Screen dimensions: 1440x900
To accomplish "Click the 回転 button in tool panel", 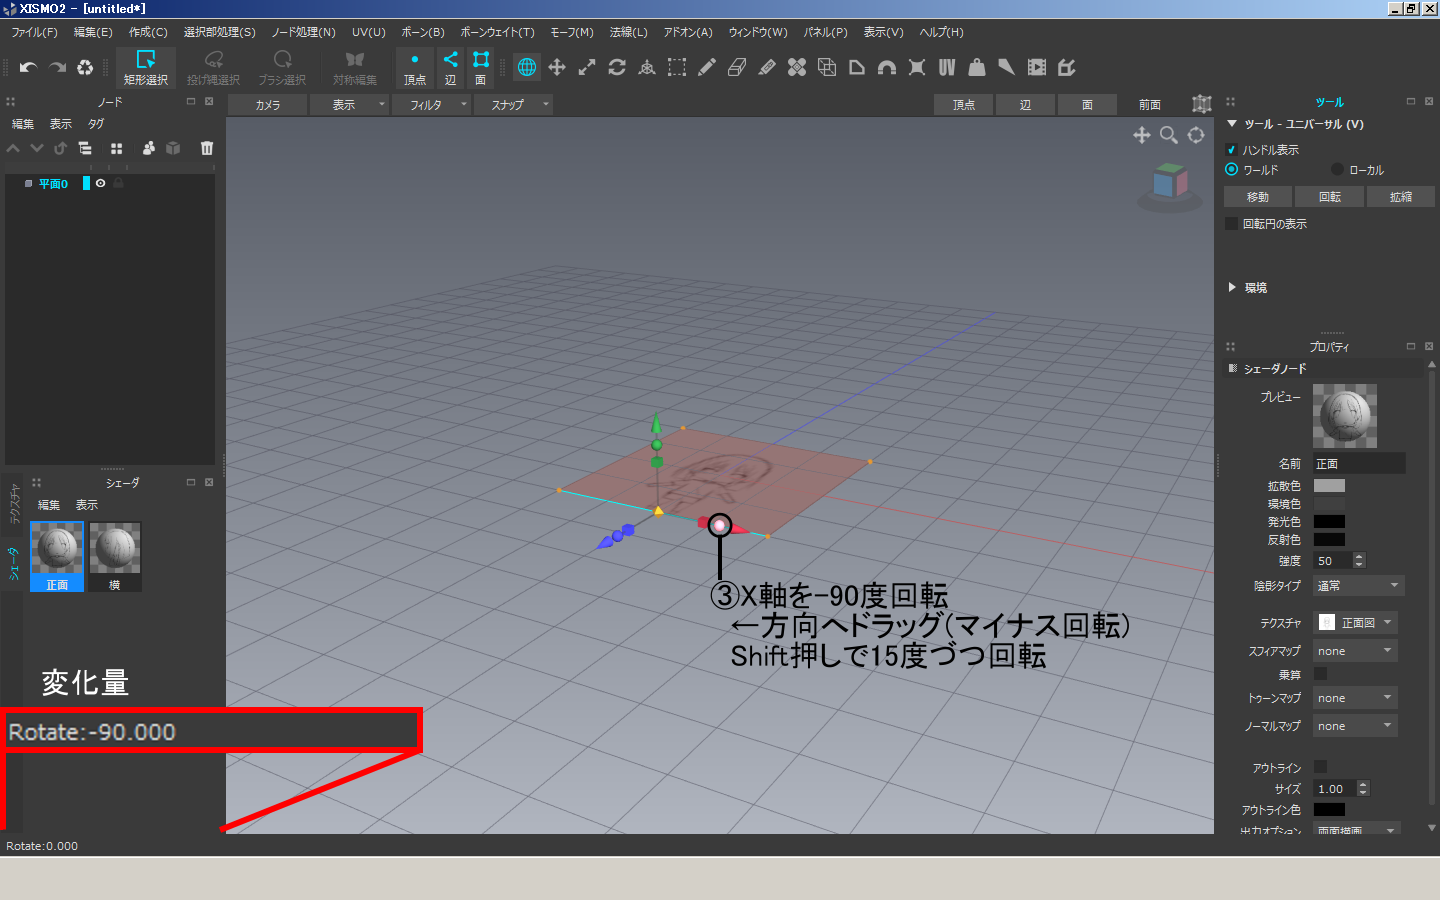I will (1329, 197).
